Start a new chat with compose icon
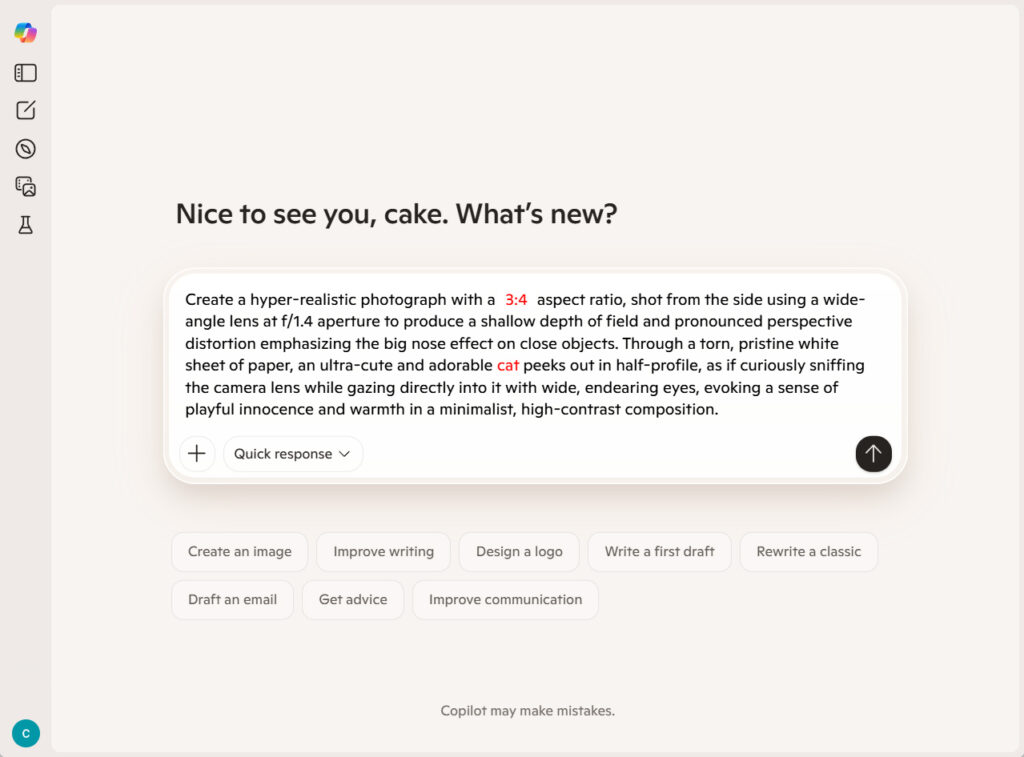 pos(26,111)
